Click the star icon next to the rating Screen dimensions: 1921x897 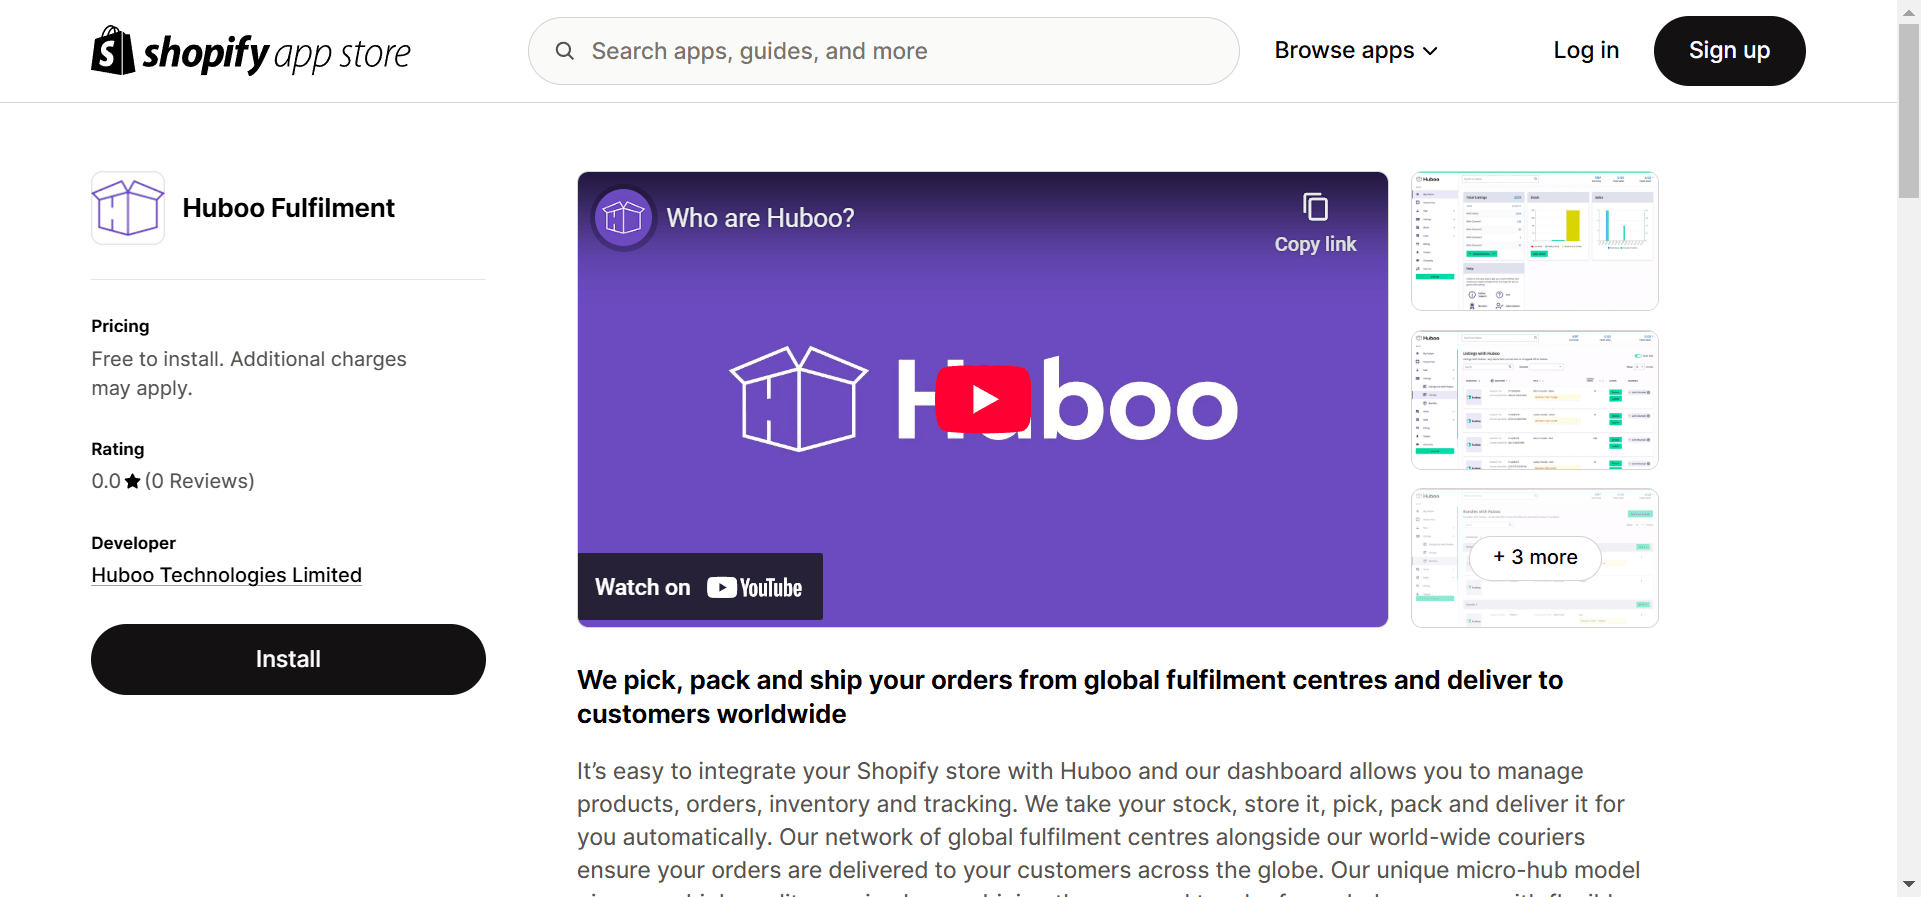point(131,481)
